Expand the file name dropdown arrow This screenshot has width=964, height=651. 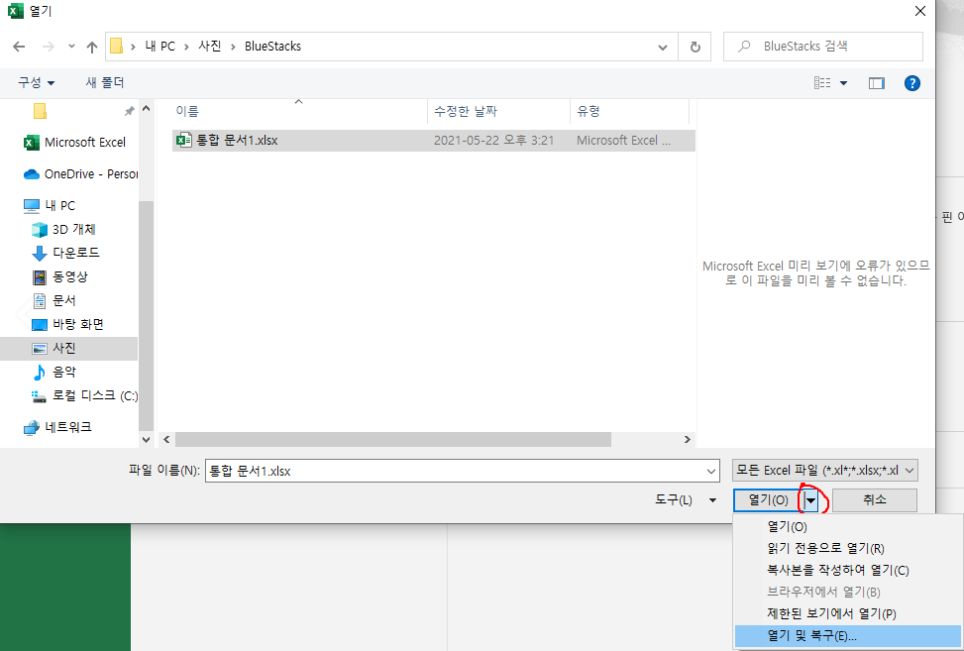point(711,471)
